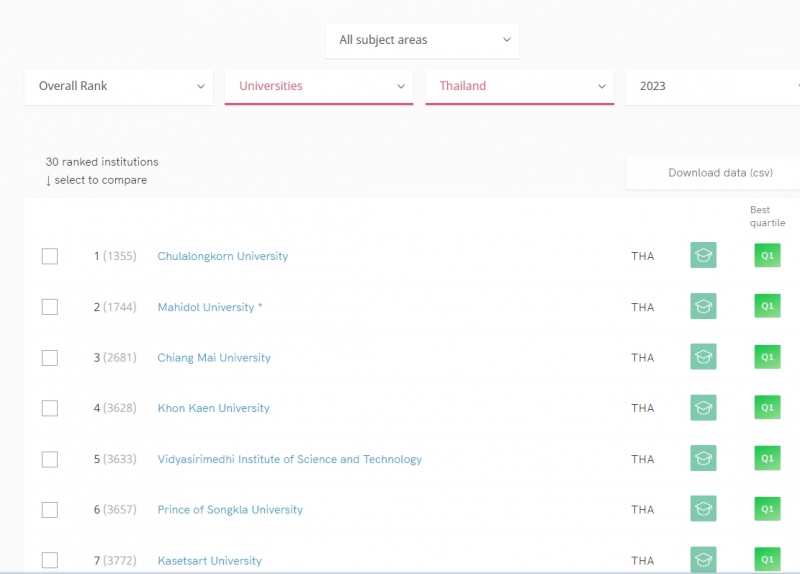Screen dimensions: 800x574
Task: Open Vidyasirimedhi Institute of Science and Technology link
Action: point(289,459)
